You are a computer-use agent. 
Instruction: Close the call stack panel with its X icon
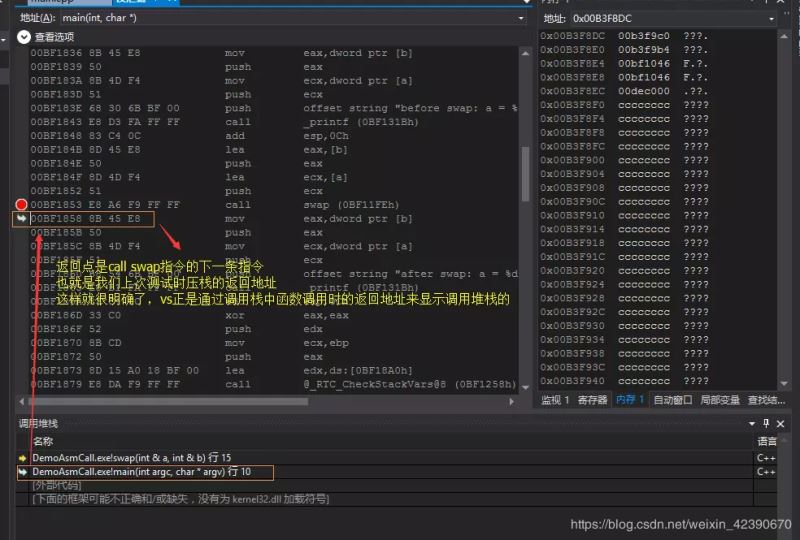pyautogui.click(x=781, y=423)
